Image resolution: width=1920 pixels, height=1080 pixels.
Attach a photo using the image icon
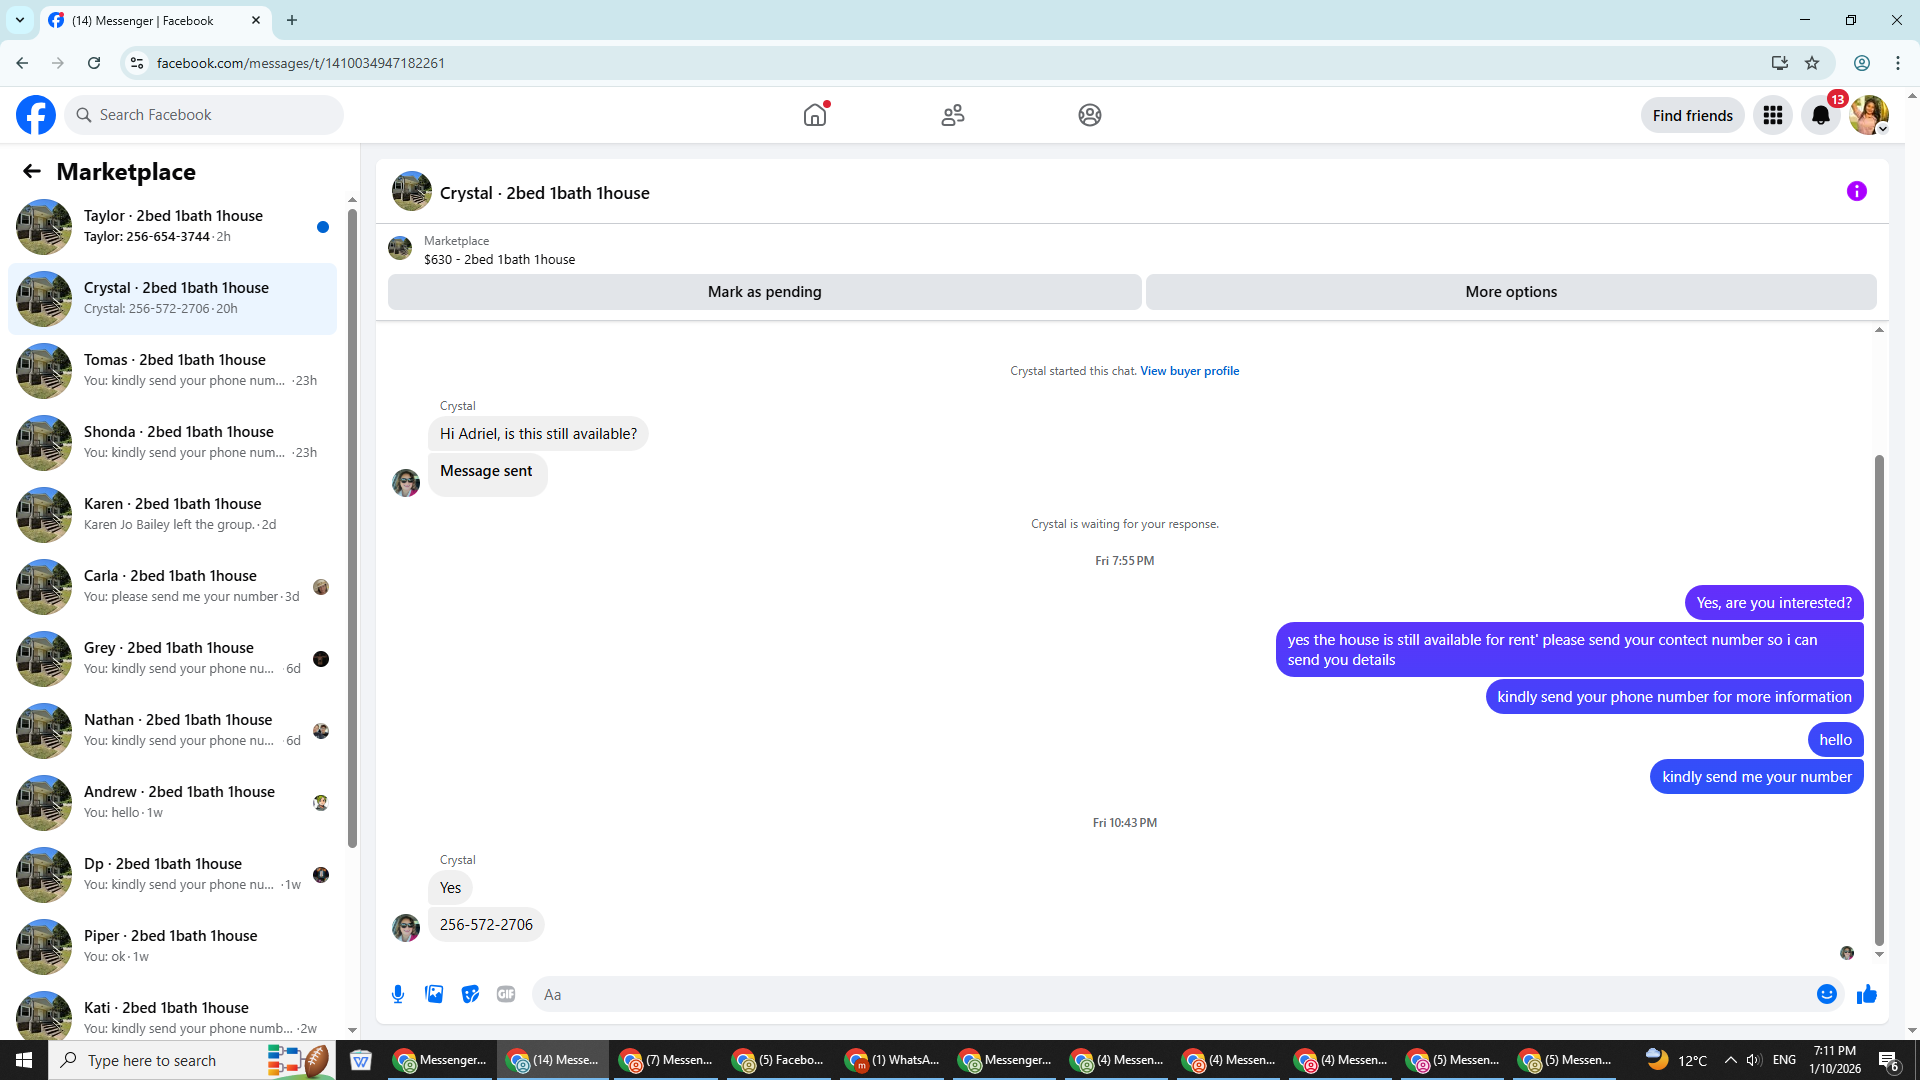434,994
